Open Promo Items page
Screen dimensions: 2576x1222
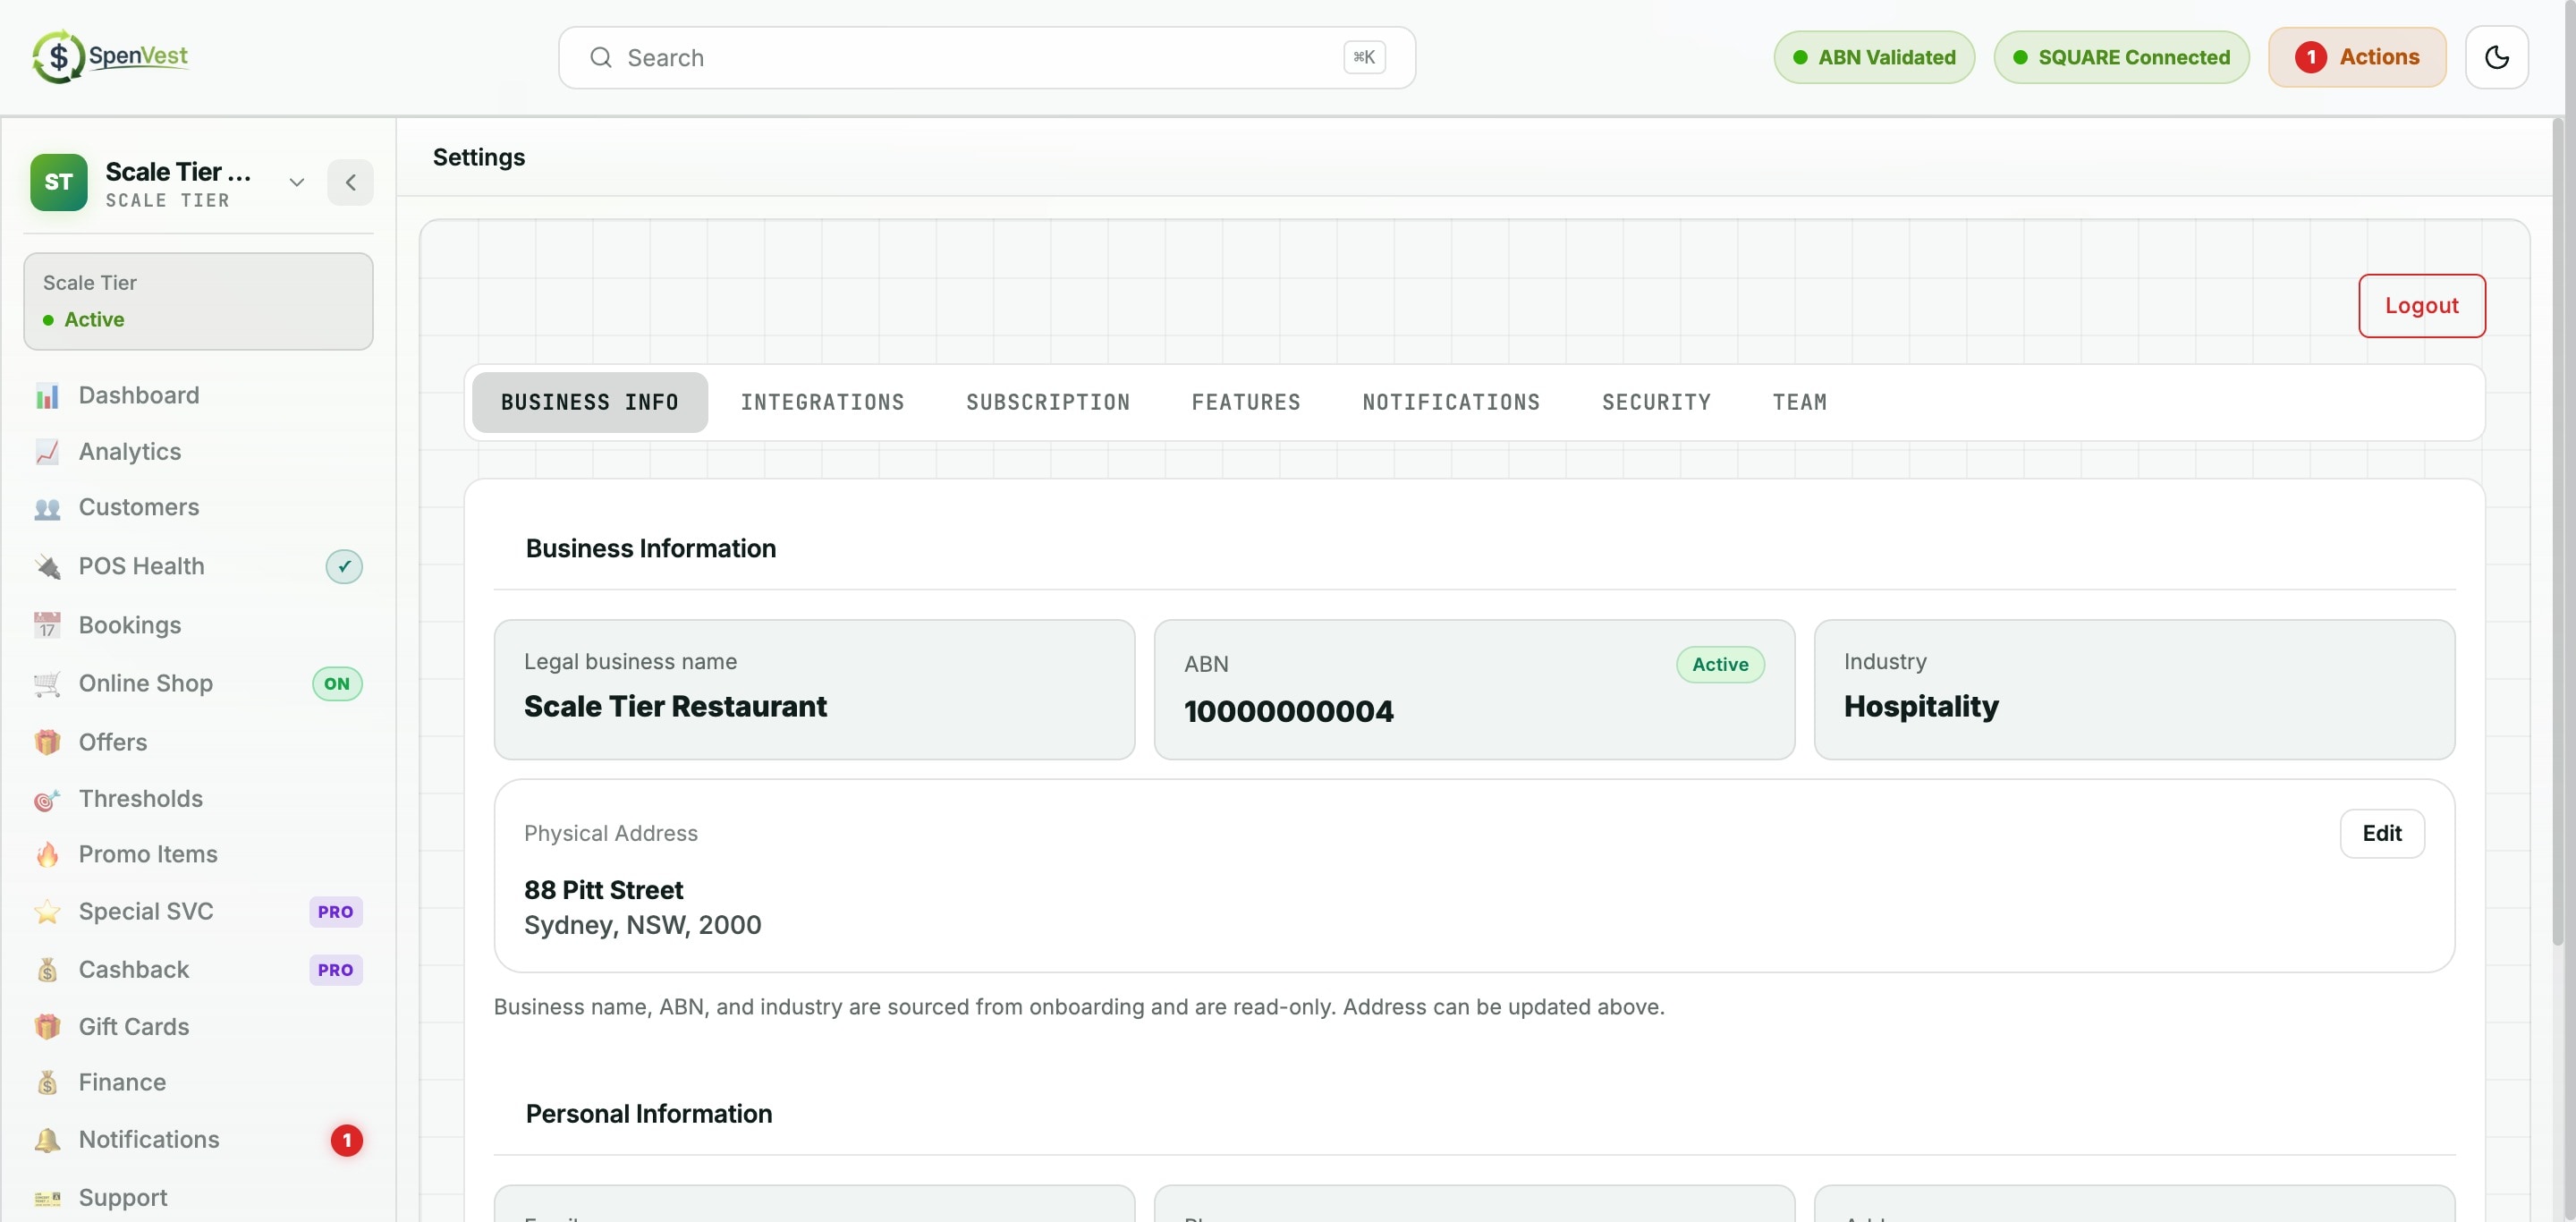point(198,855)
